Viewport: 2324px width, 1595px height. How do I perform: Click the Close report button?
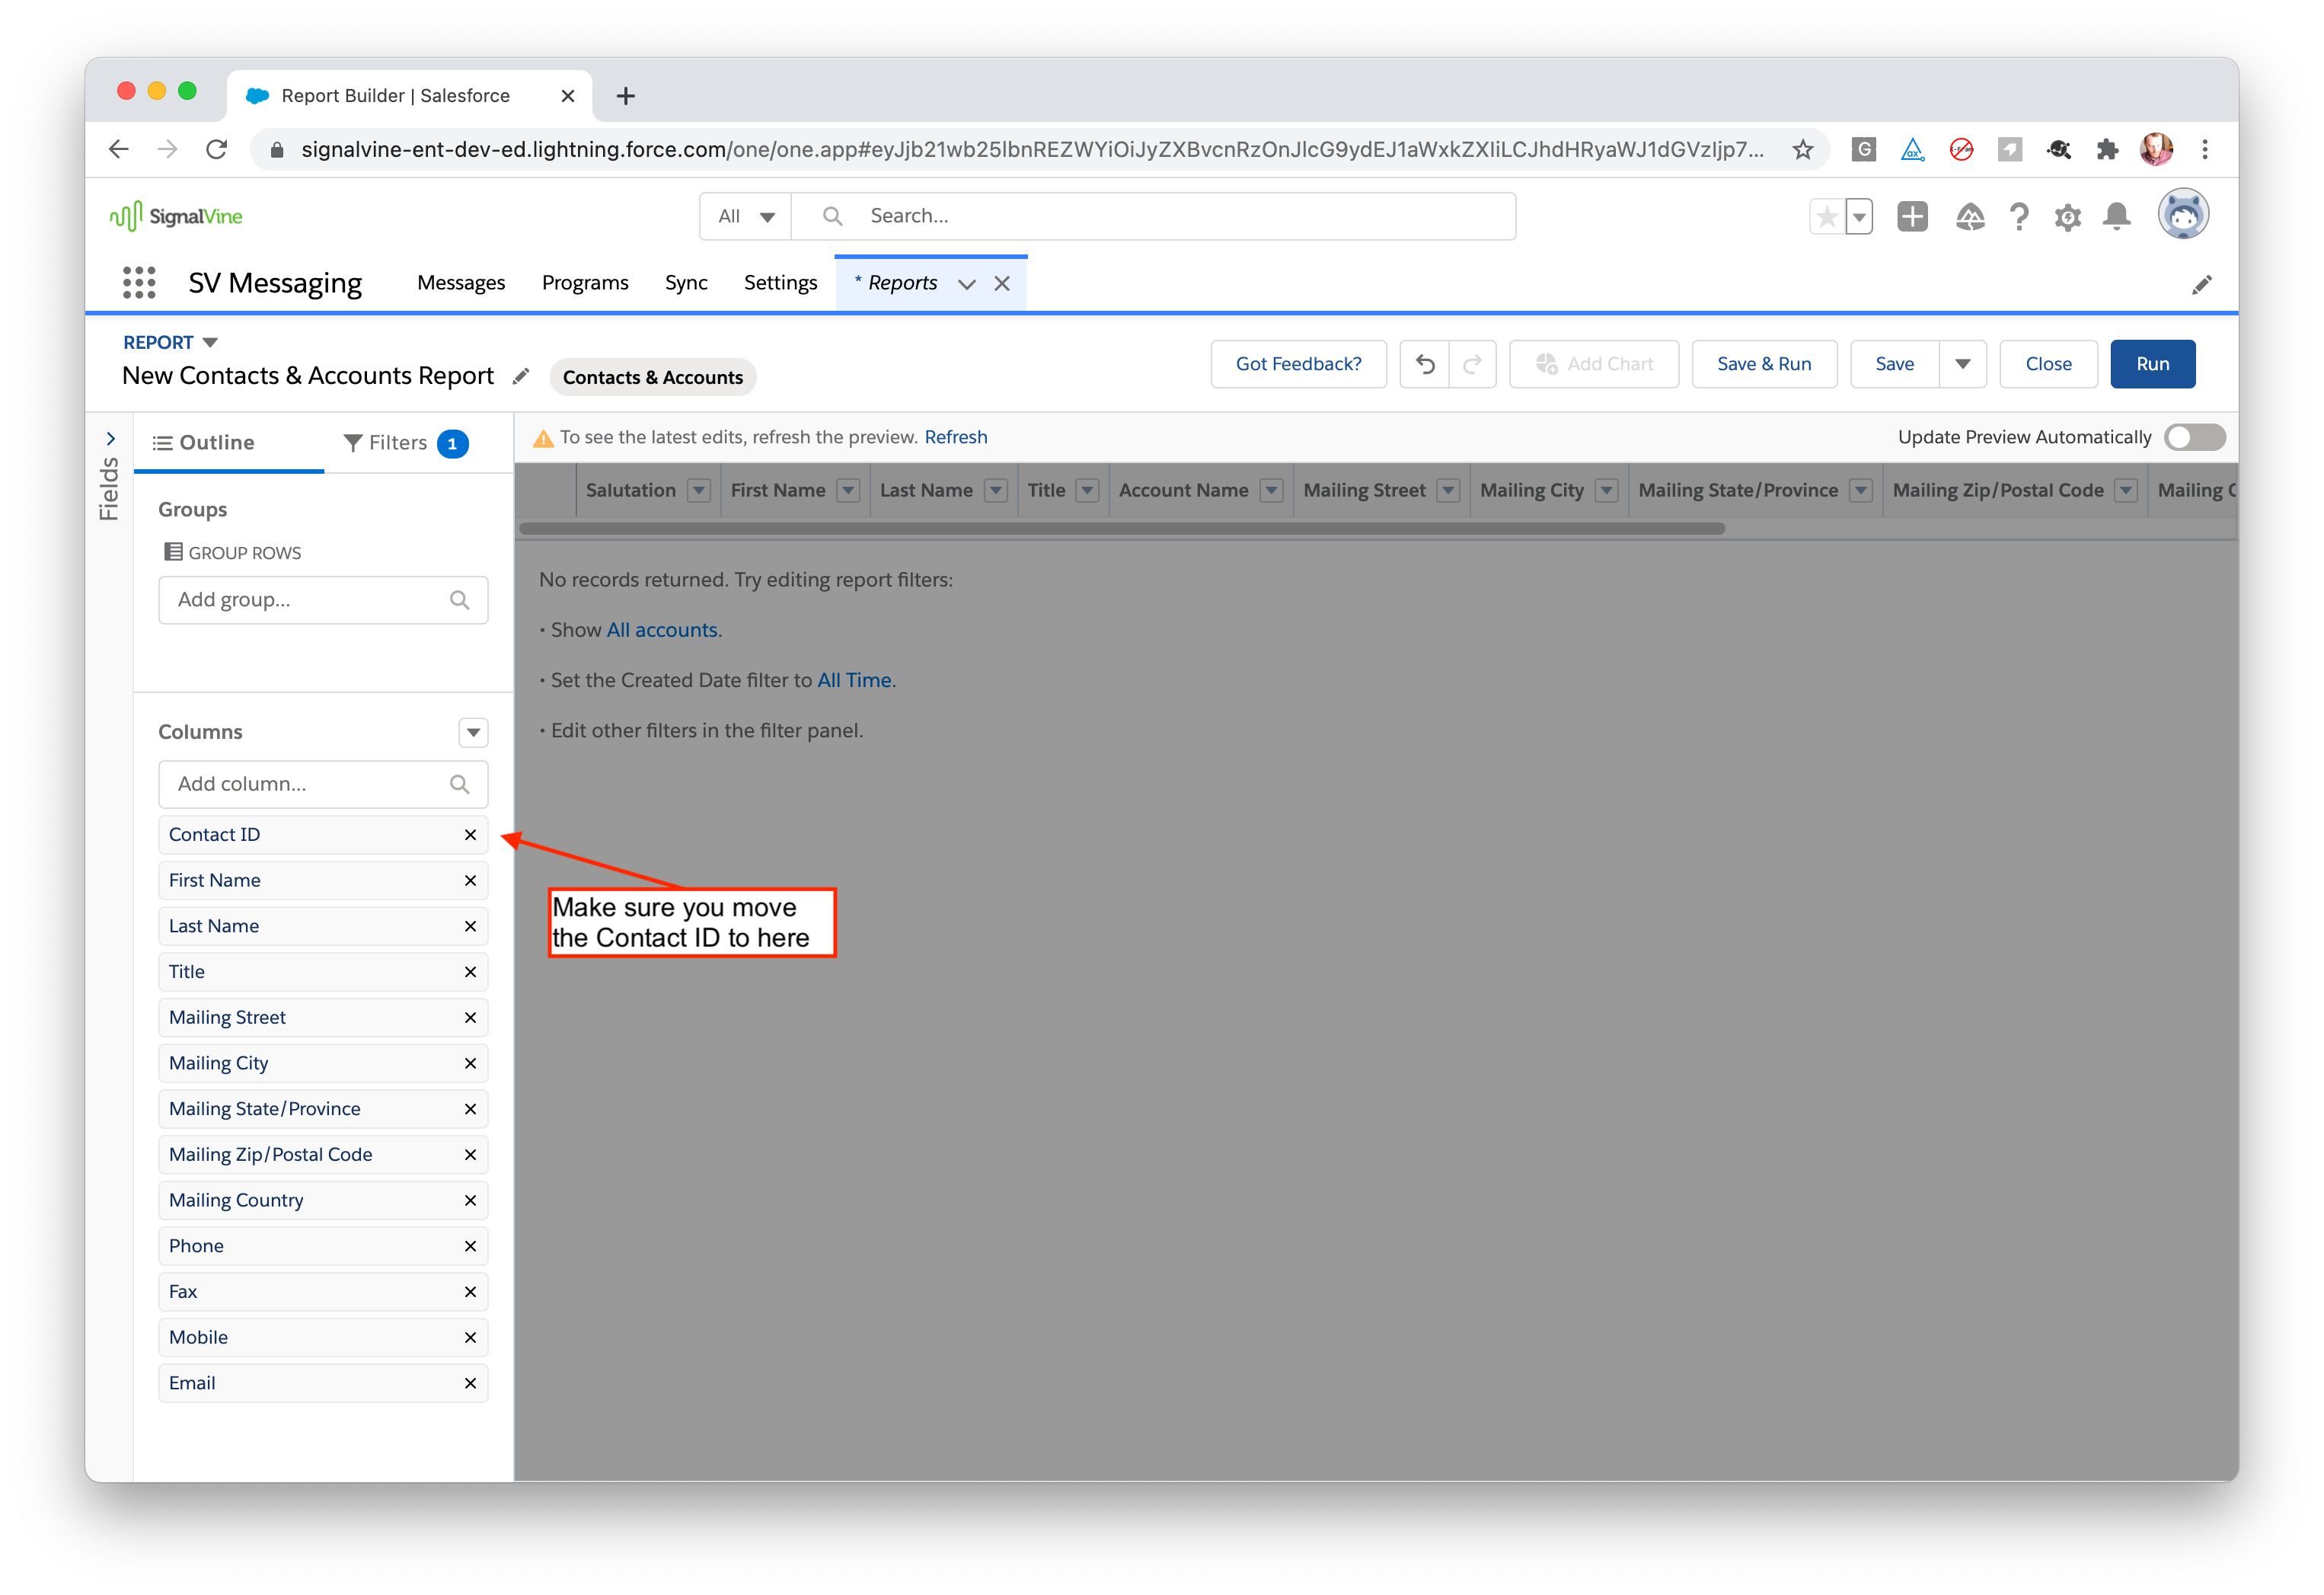2048,364
